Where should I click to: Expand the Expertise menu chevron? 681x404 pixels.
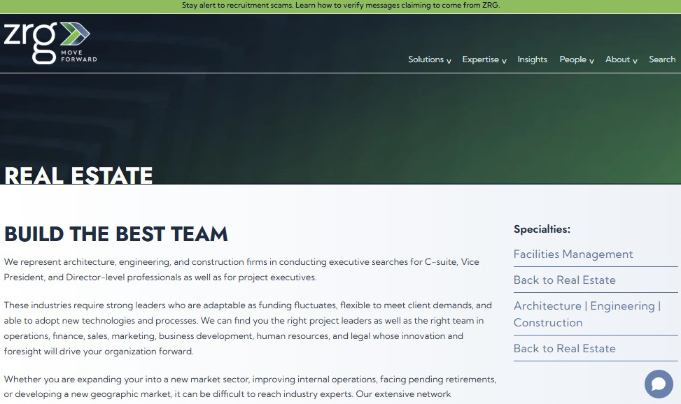point(504,61)
